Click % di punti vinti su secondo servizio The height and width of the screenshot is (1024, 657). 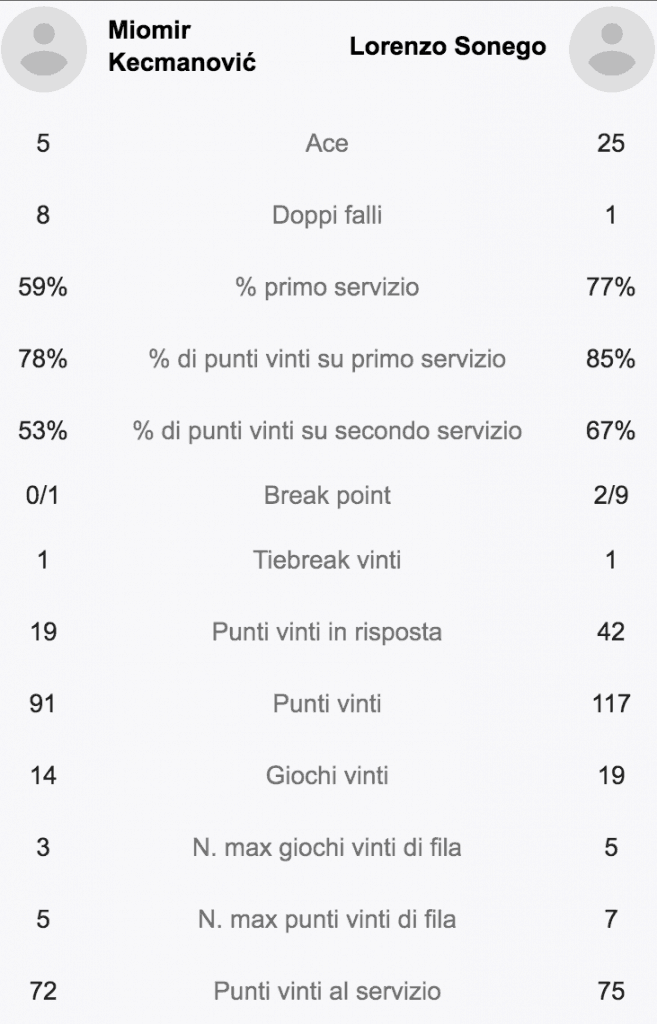pos(327,430)
